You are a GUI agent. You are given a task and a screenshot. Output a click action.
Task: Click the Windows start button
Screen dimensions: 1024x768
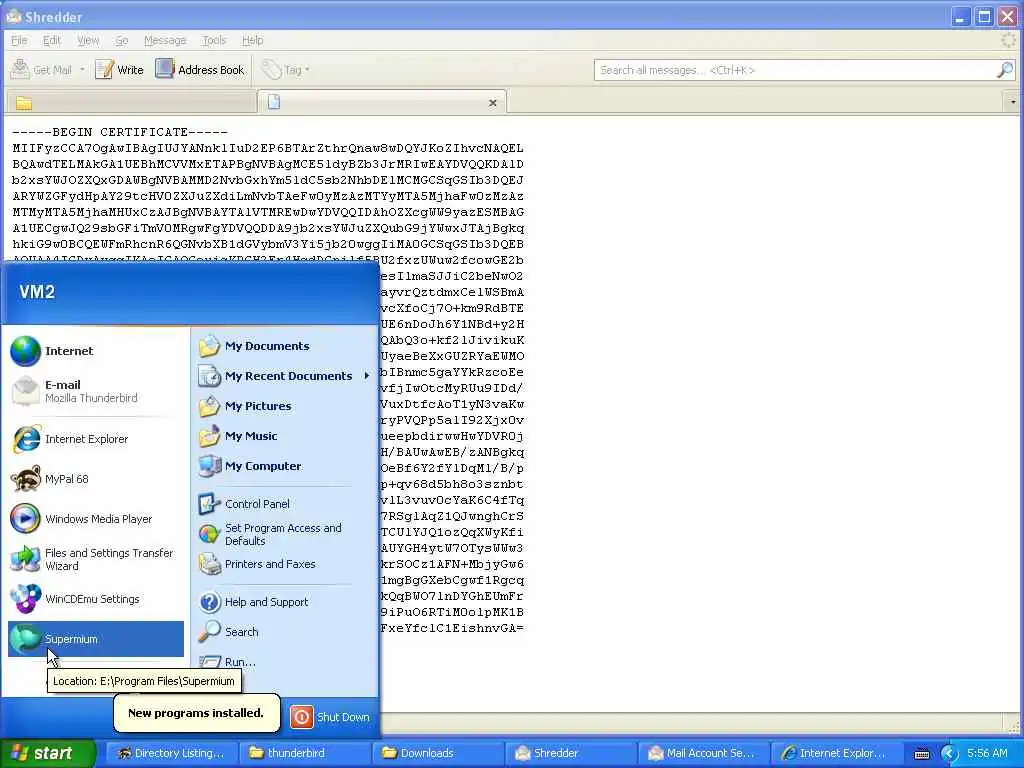(x=46, y=753)
